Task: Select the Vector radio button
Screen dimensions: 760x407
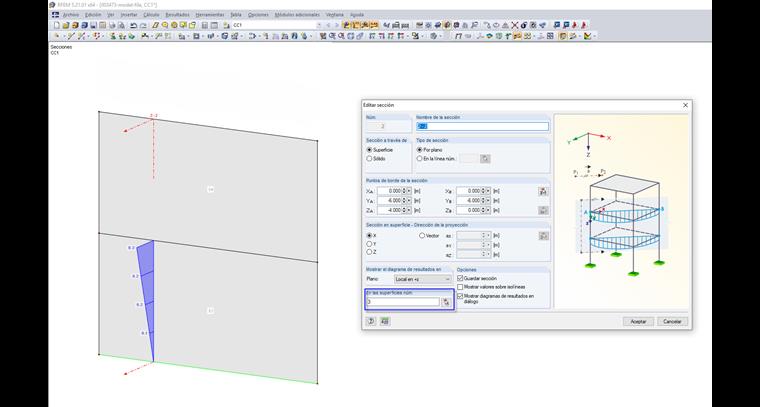Action: pyautogui.click(x=422, y=235)
